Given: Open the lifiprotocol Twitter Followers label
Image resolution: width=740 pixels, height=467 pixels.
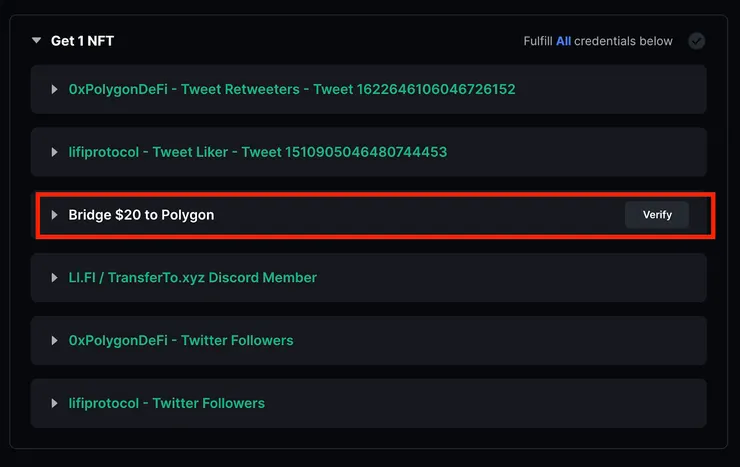Looking at the screenshot, I should [x=167, y=404].
